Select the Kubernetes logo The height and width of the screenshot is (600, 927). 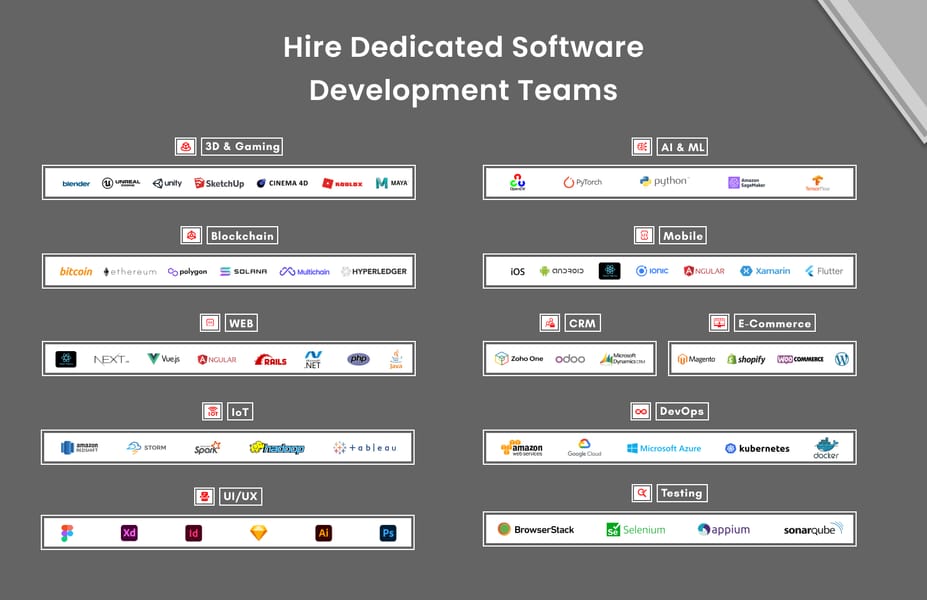coord(757,448)
